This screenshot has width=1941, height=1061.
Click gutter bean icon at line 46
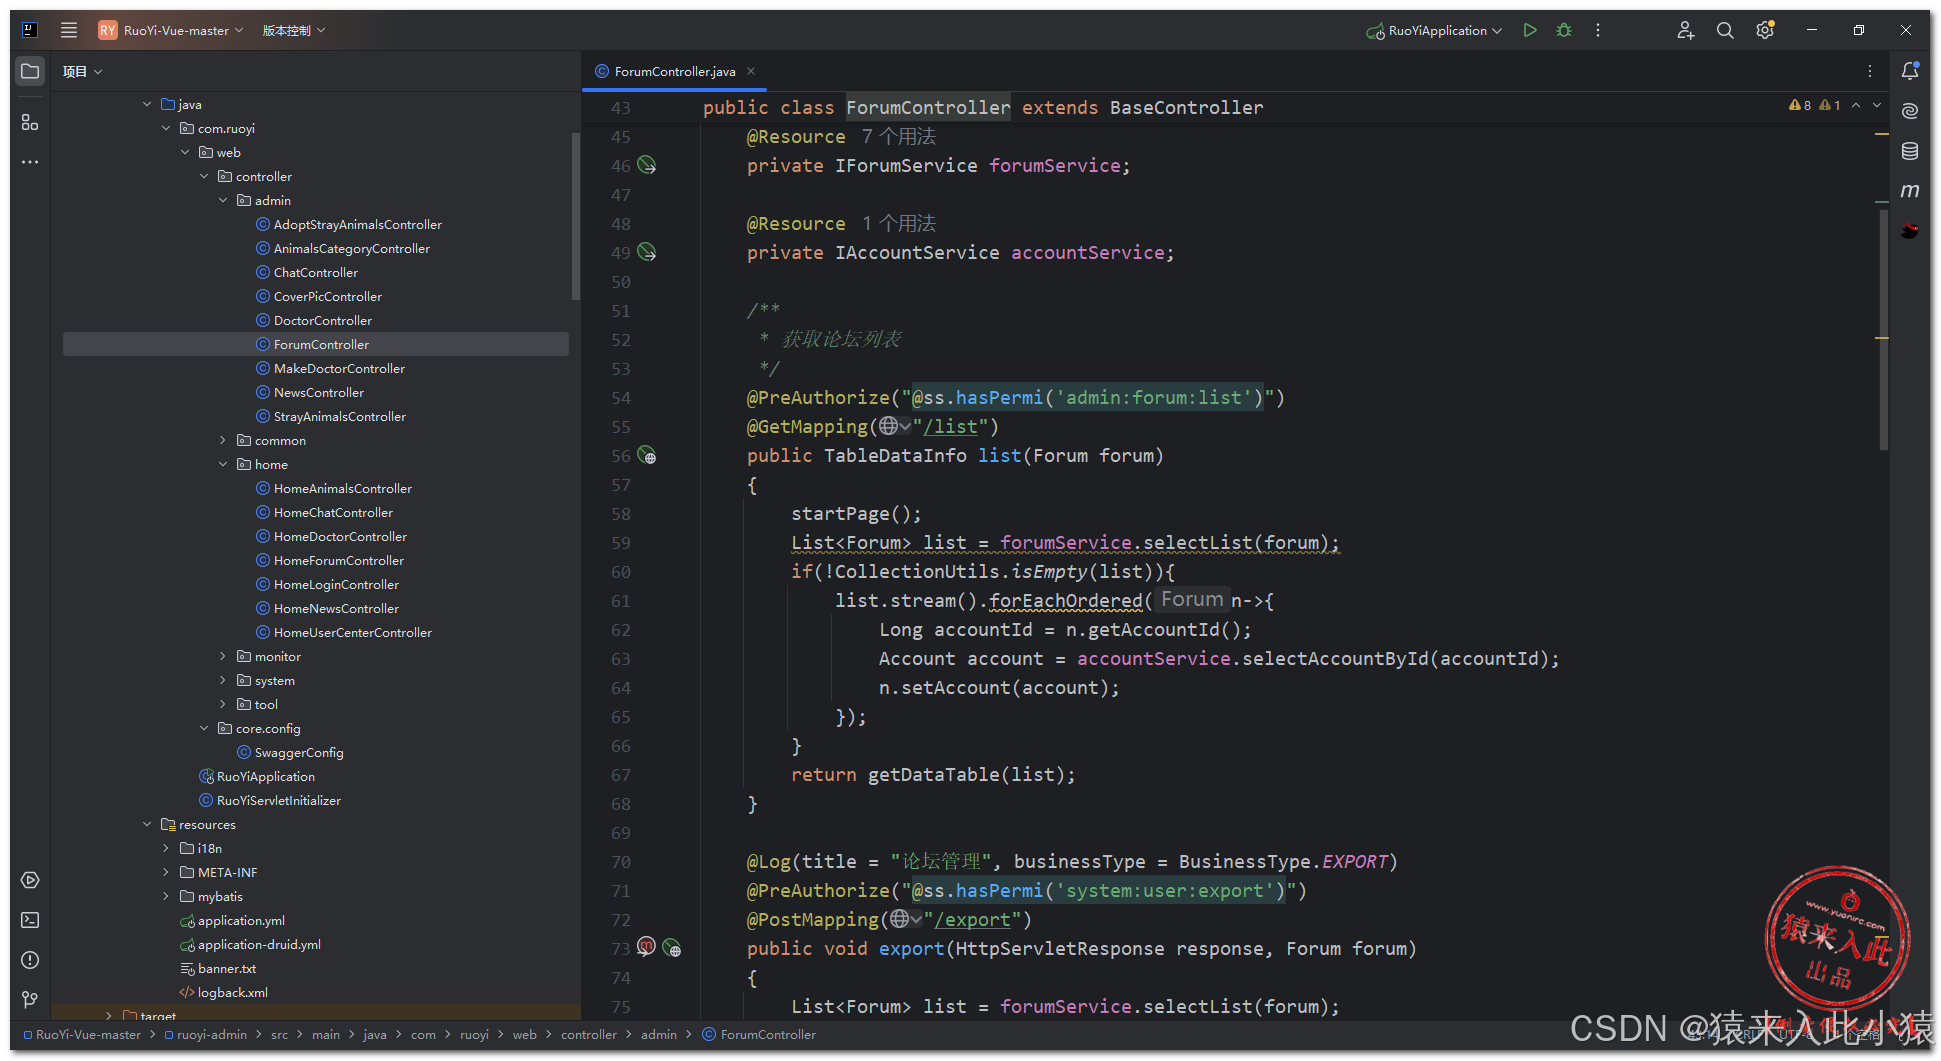coord(647,165)
